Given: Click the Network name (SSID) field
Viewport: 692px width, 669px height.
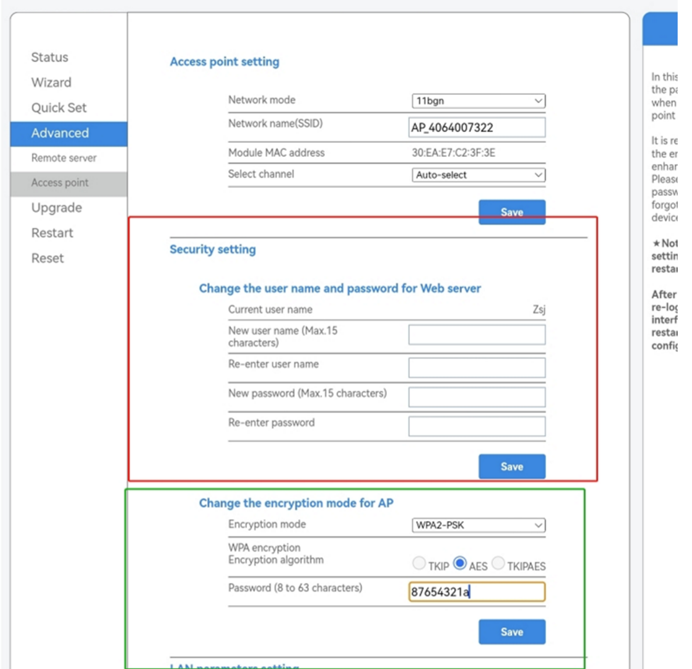Looking at the screenshot, I should [477, 128].
